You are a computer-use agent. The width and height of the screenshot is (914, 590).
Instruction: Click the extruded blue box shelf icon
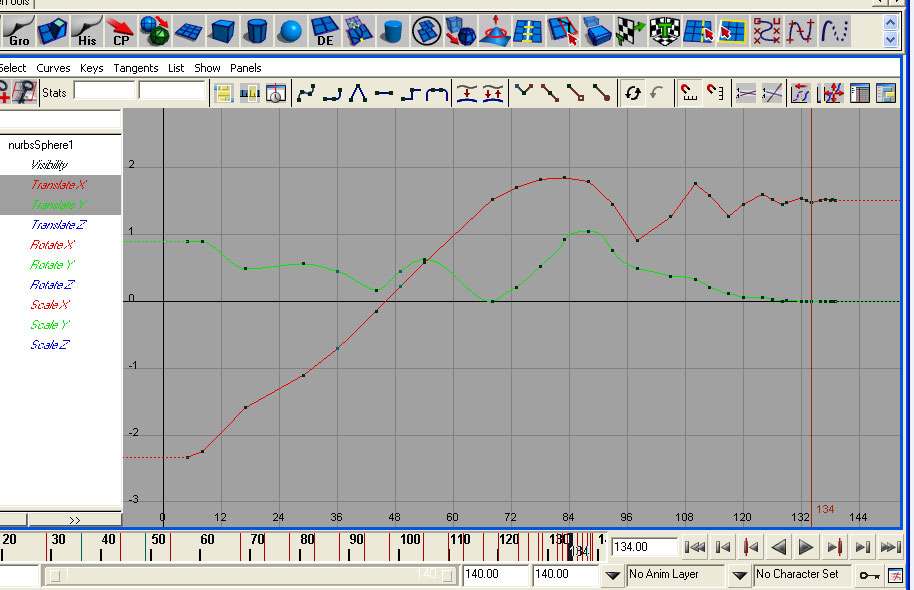(597, 31)
